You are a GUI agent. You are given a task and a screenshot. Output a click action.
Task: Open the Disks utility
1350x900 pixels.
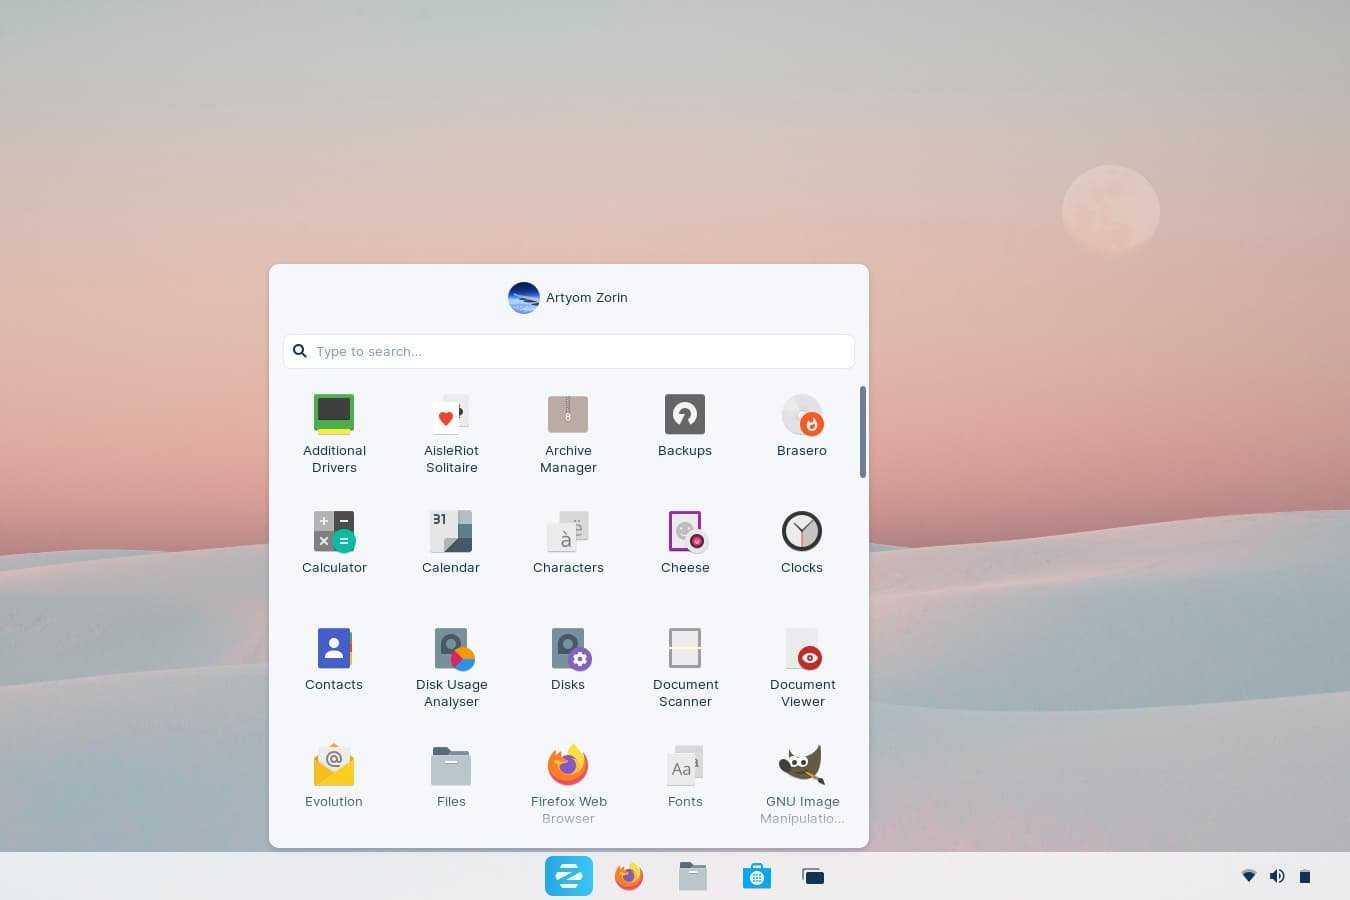point(568,660)
